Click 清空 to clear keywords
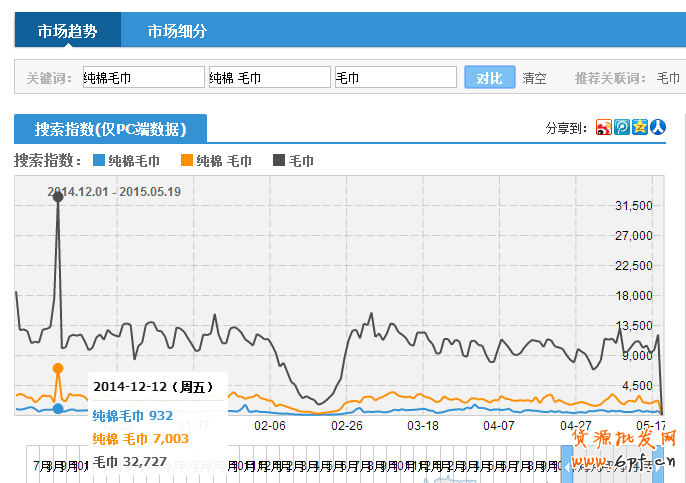Viewport: 686px width, 483px height. tap(534, 78)
